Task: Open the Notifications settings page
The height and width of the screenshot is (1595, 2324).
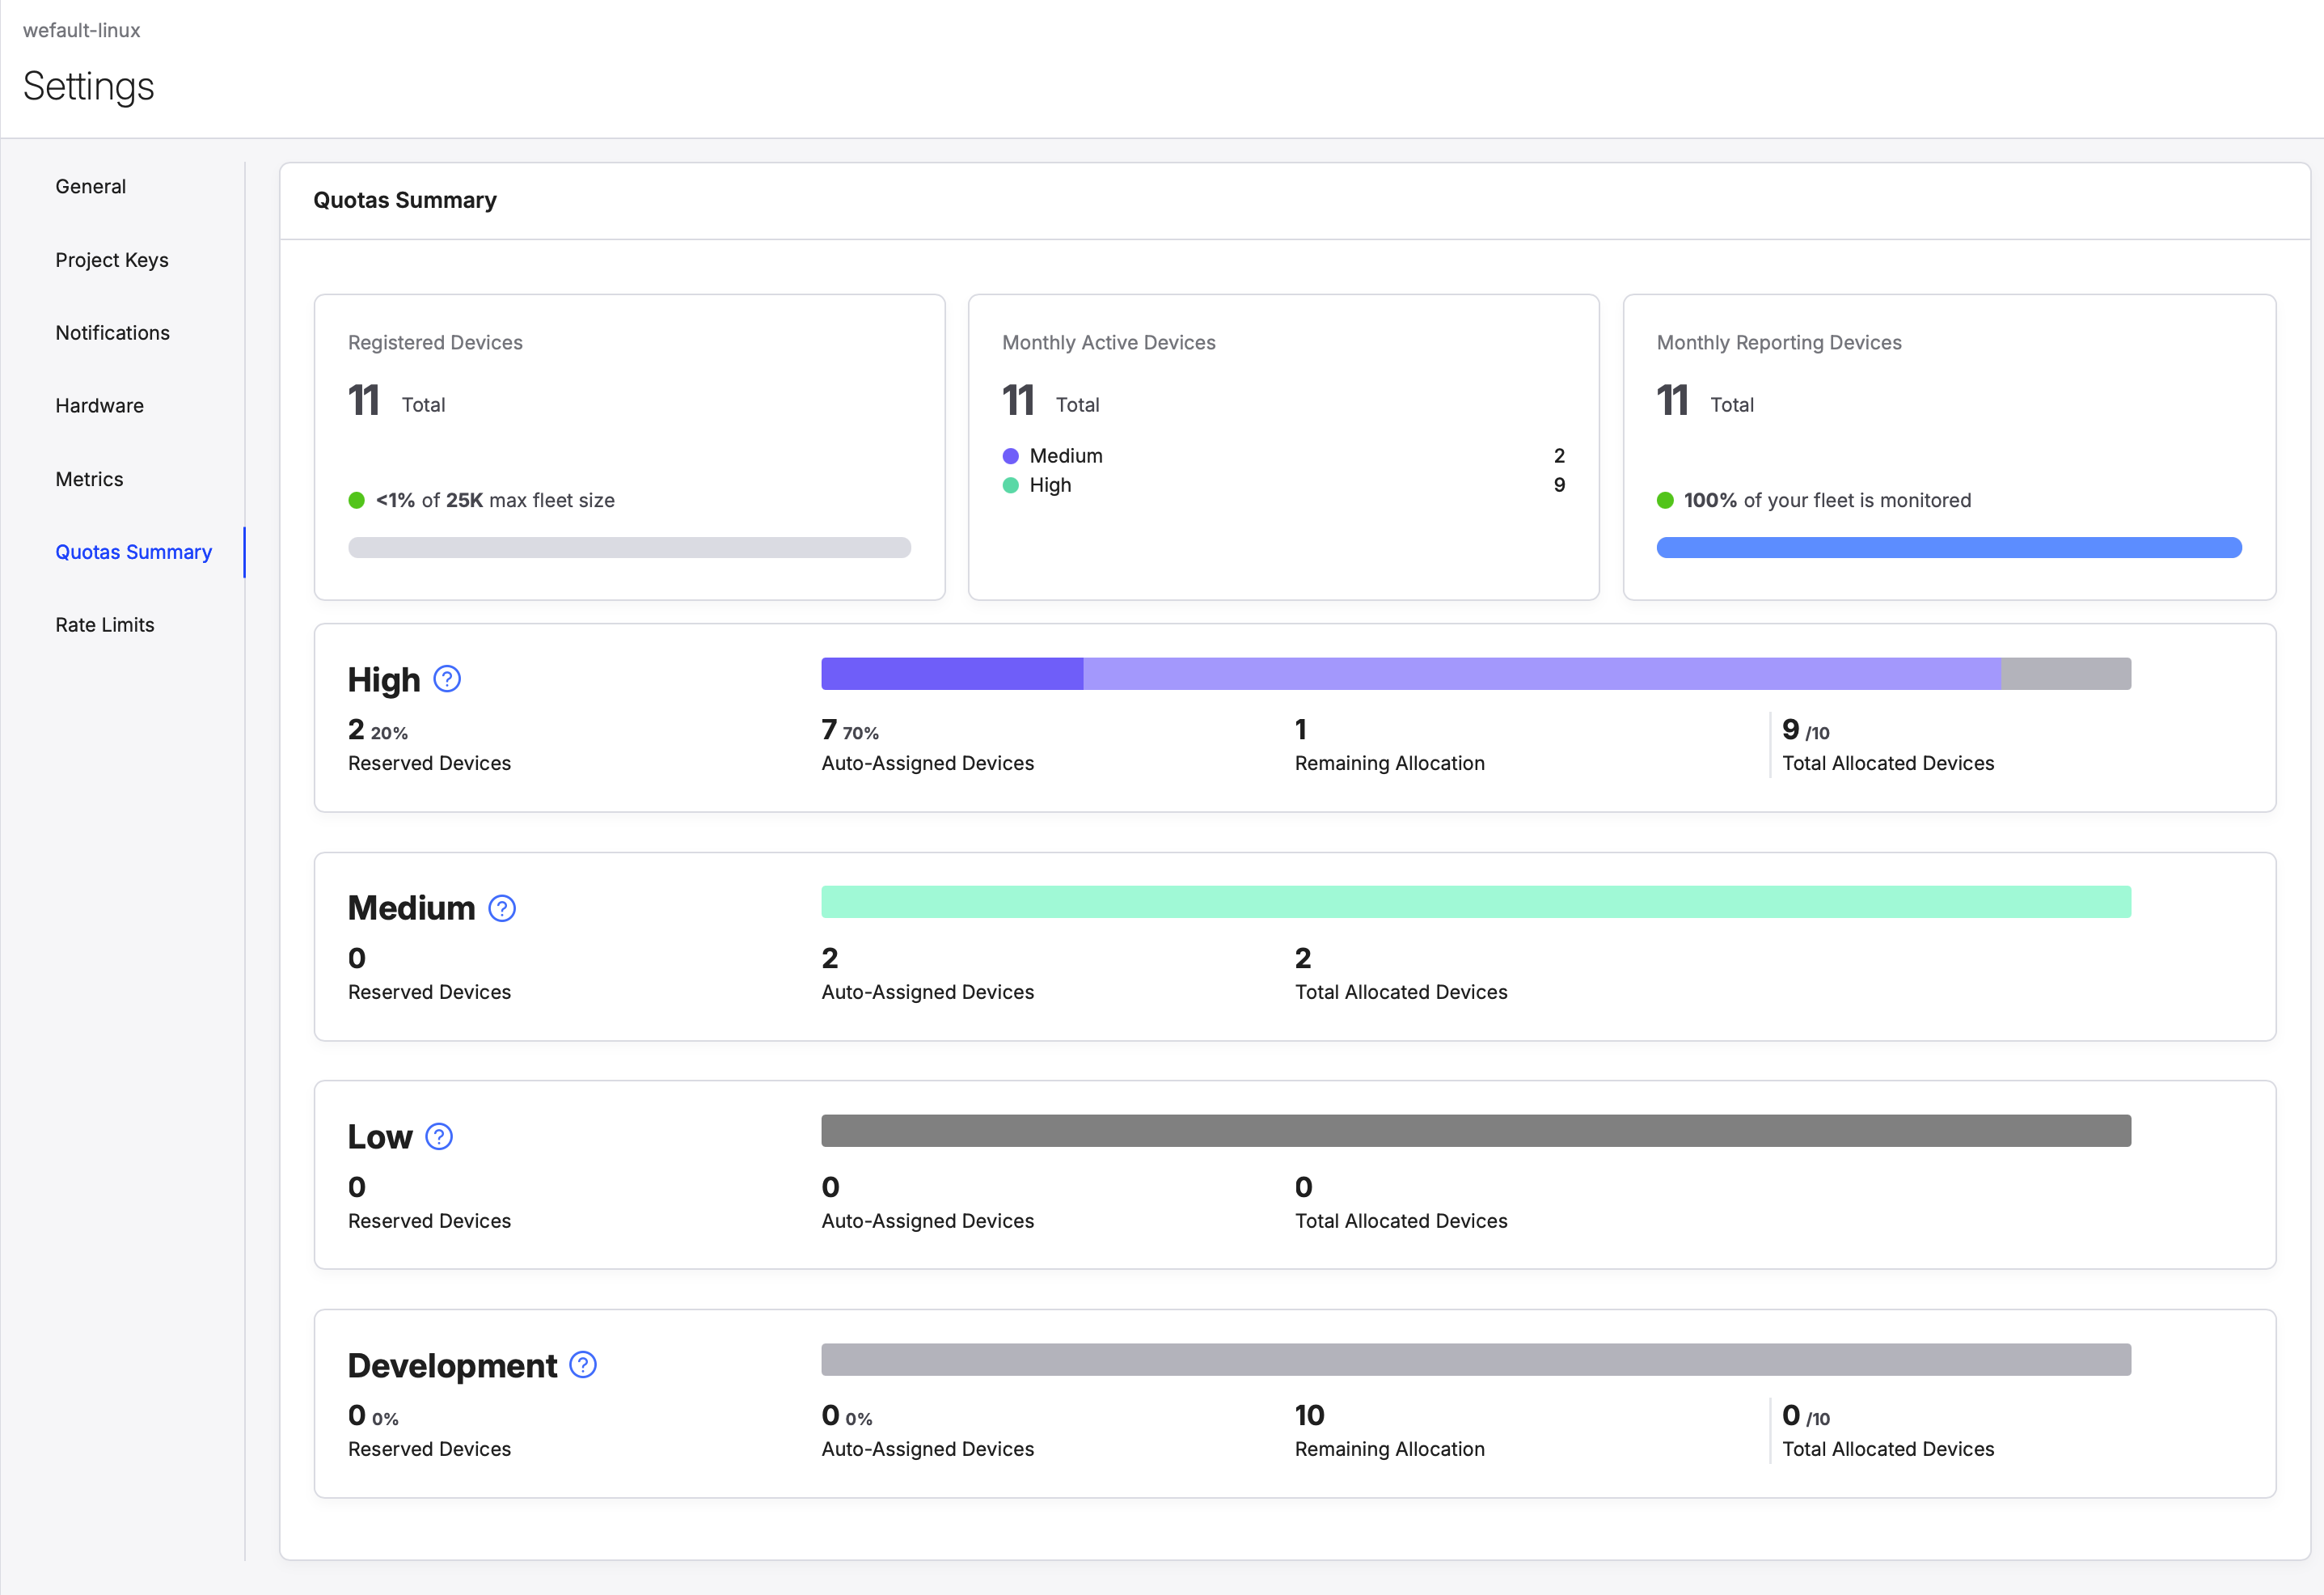Action: 112,333
